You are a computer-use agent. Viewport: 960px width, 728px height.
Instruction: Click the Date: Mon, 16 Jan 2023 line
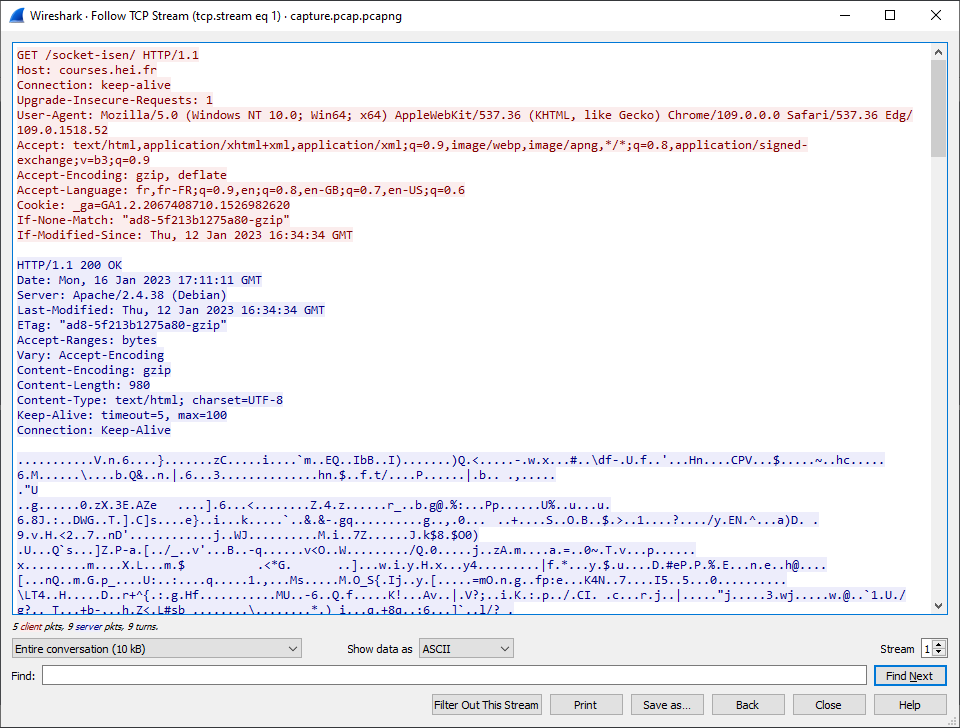[x=139, y=280]
